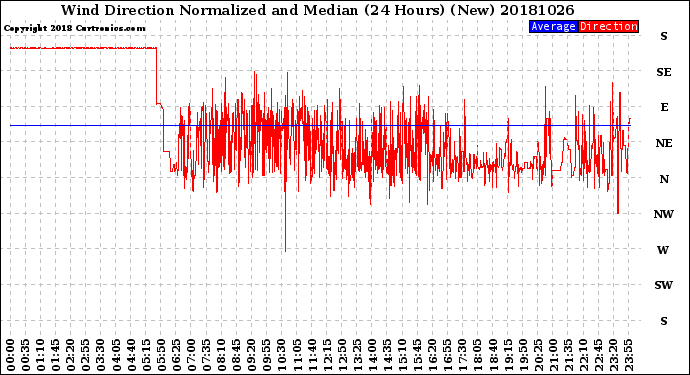Image resolution: width=690 pixels, height=375 pixels.
Task: Click the chart title text
Action: coord(317,10)
